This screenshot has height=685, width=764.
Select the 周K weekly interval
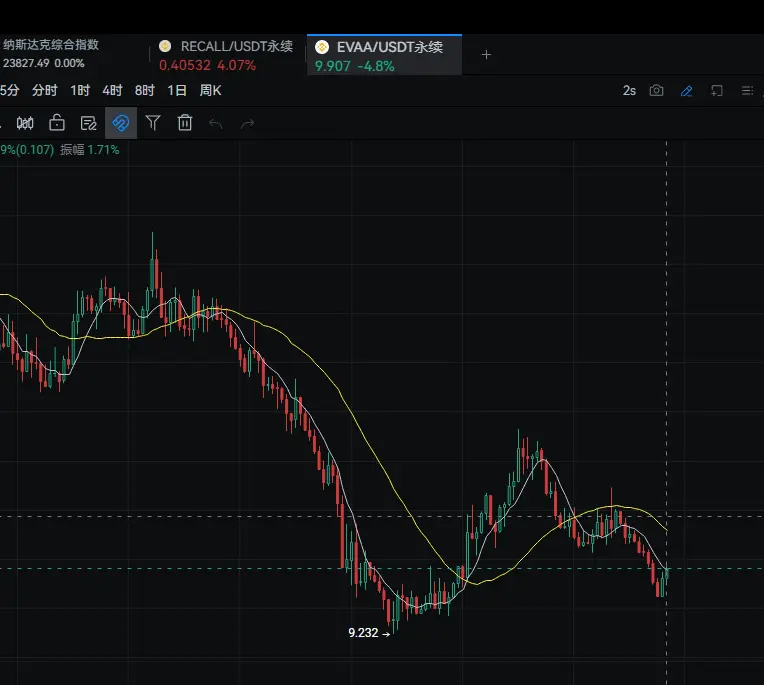210,90
